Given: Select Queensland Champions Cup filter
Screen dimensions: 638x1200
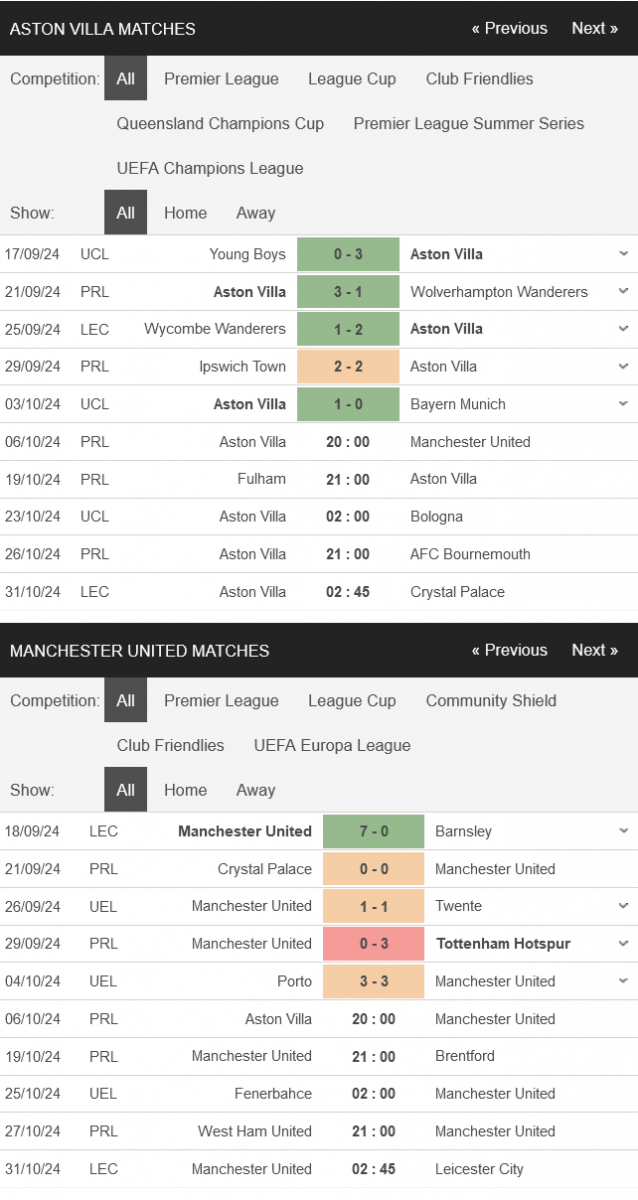Looking at the screenshot, I should (x=220, y=123).
